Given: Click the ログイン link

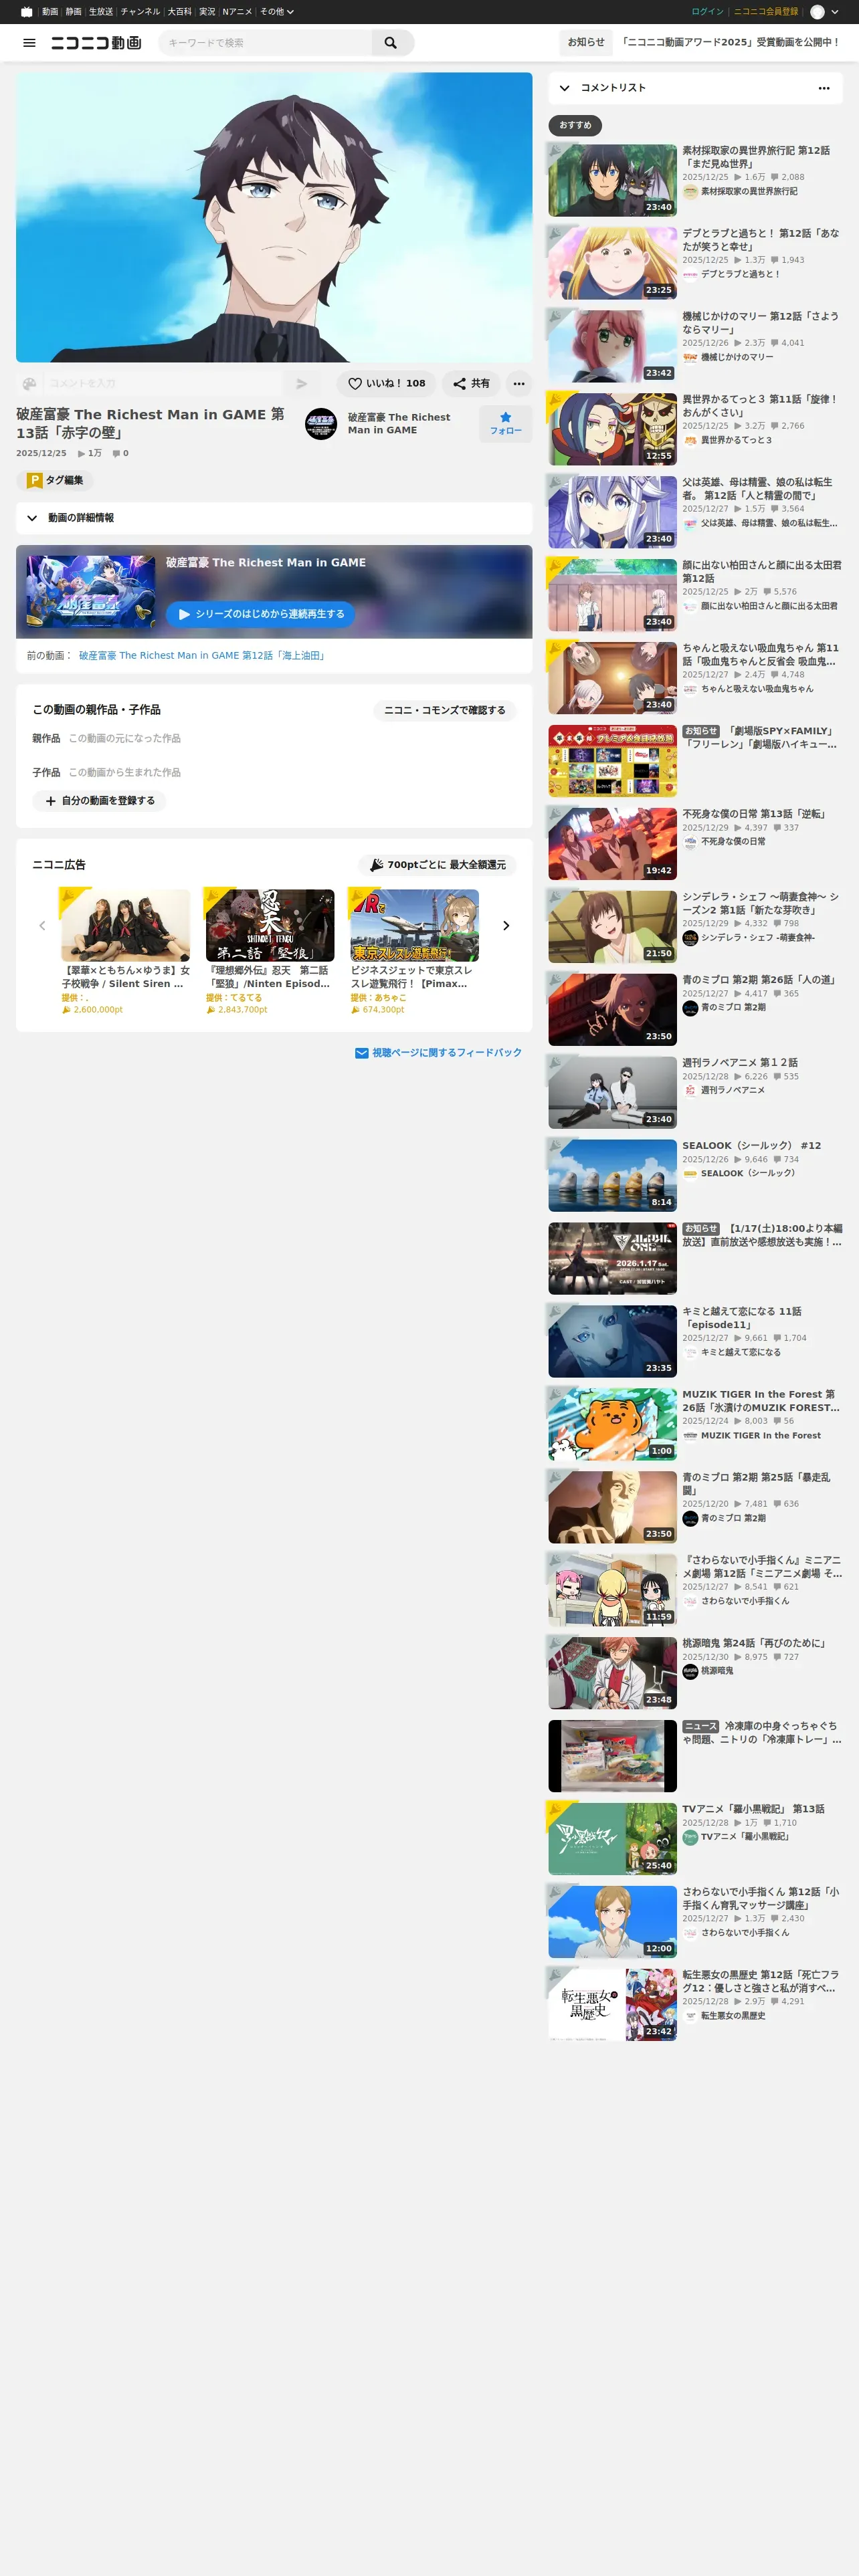Looking at the screenshot, I should click(708, 12).
